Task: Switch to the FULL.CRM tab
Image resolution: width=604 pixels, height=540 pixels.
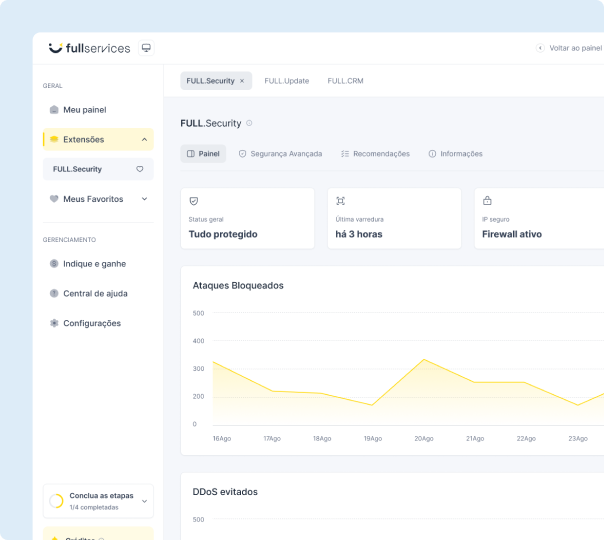Action: [345, 81]
